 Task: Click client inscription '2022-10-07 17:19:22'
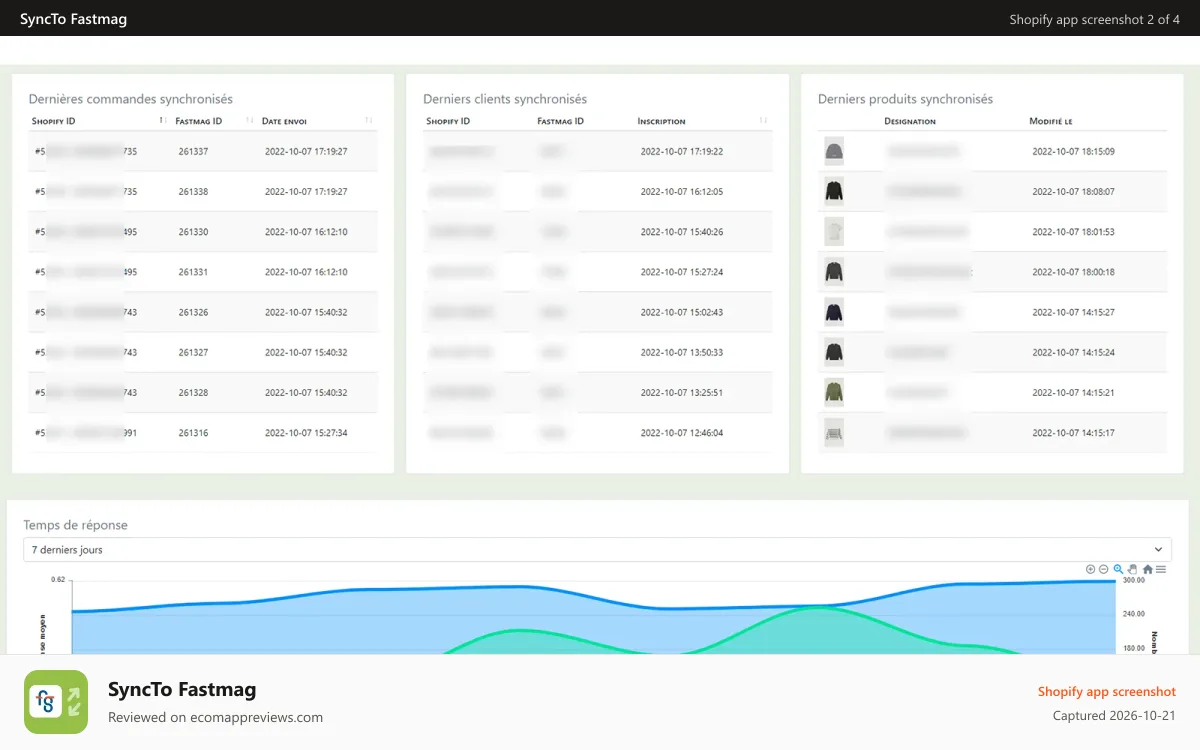tap(682, 152)
